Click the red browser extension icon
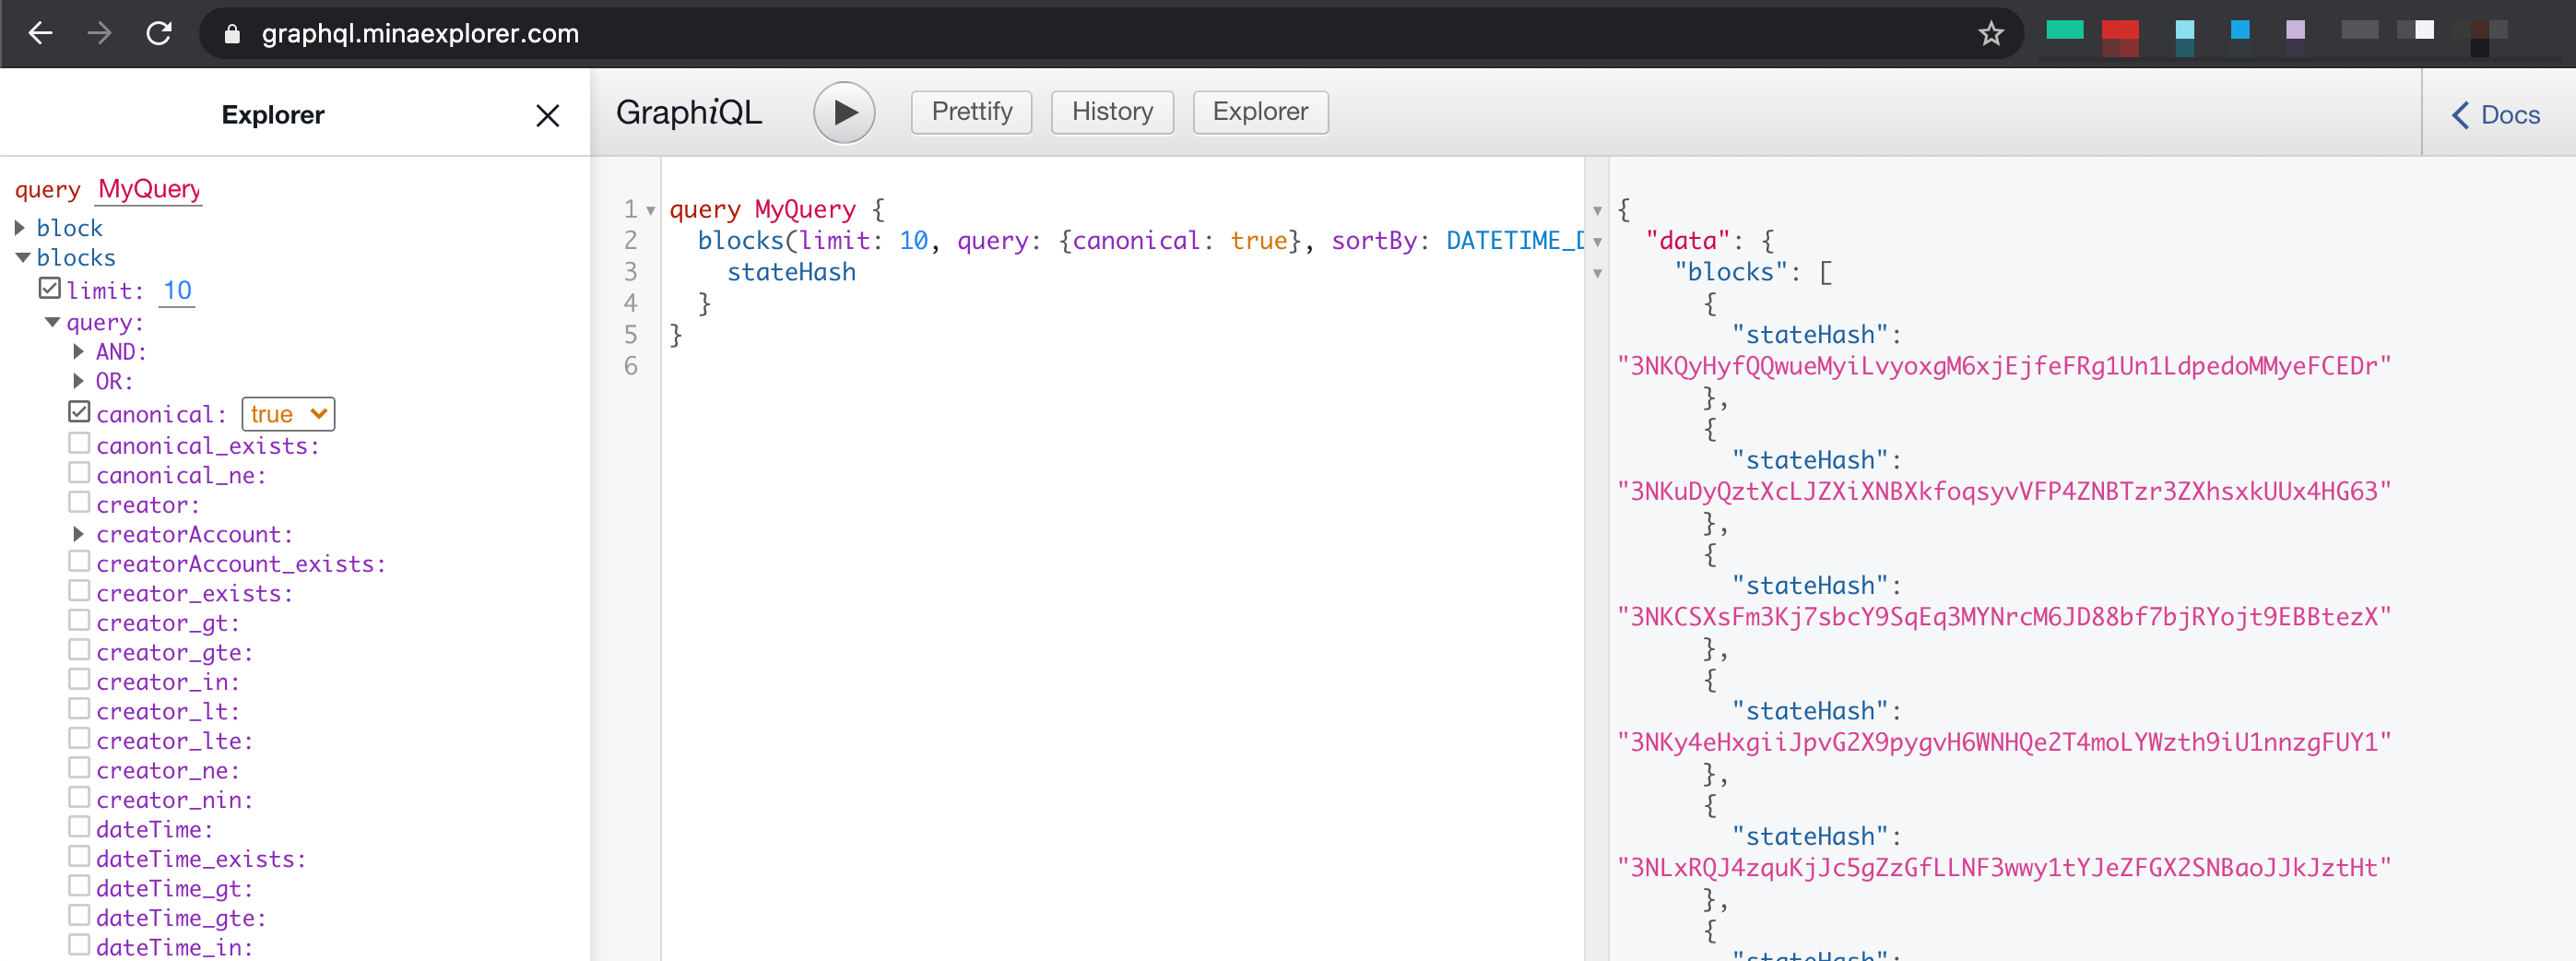This screenshot has height=961, width=2576. tap(2120, 37)
